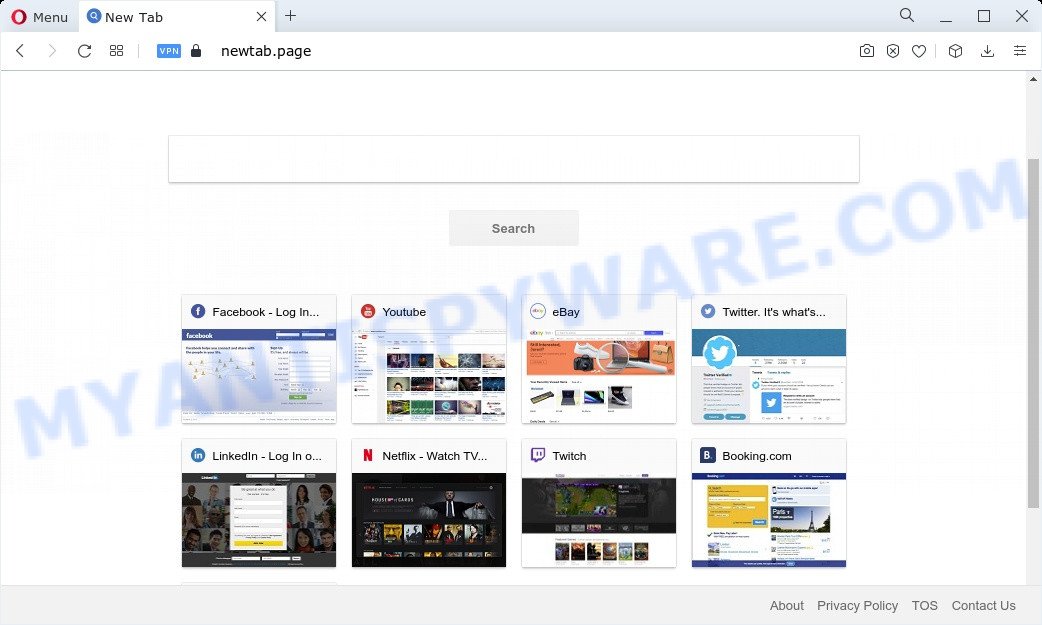Click the padlock site security icon
This screenshot has width=1042, height=625.
(x=195, y=51)
